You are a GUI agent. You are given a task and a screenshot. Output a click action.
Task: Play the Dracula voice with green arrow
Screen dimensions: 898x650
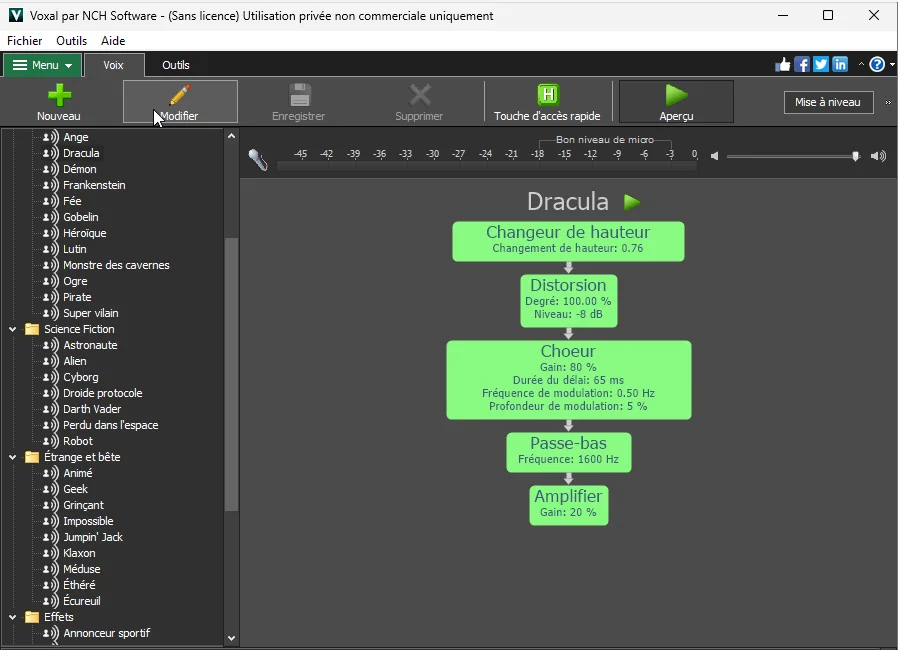[x=631, y=202]
